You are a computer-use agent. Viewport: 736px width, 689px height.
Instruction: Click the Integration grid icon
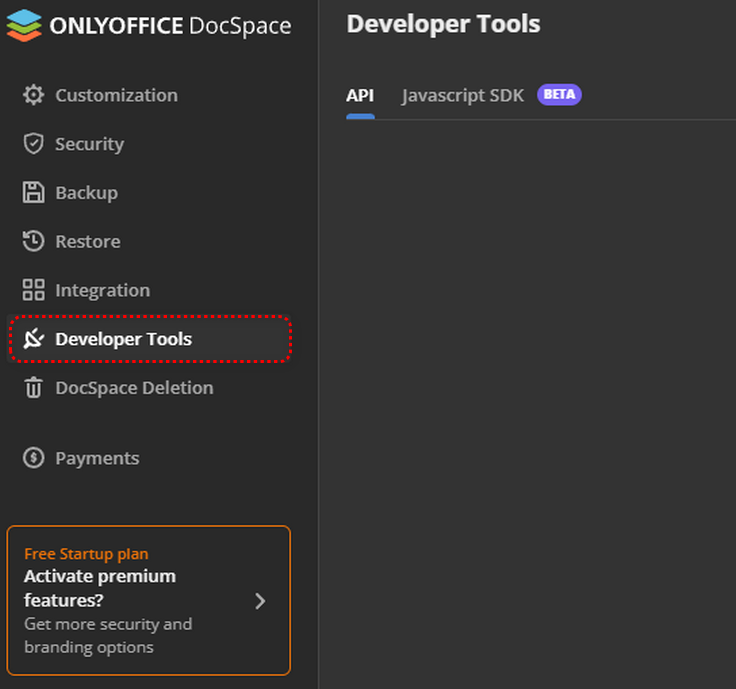coord(34,290)
